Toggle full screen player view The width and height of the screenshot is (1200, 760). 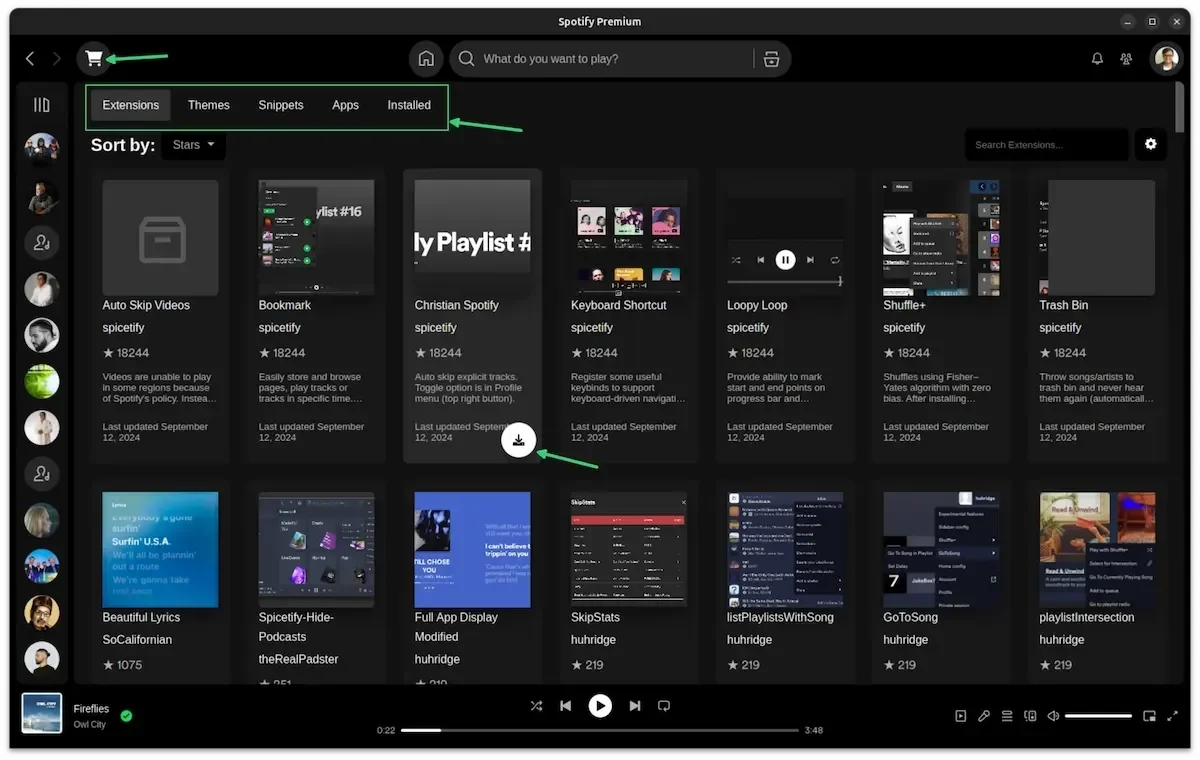tap(1172, 716)
